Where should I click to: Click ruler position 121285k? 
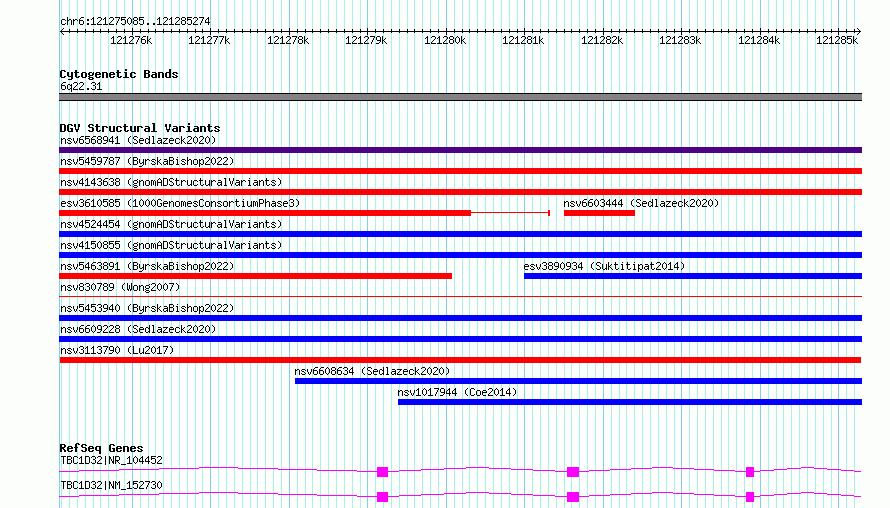(838, 40)
